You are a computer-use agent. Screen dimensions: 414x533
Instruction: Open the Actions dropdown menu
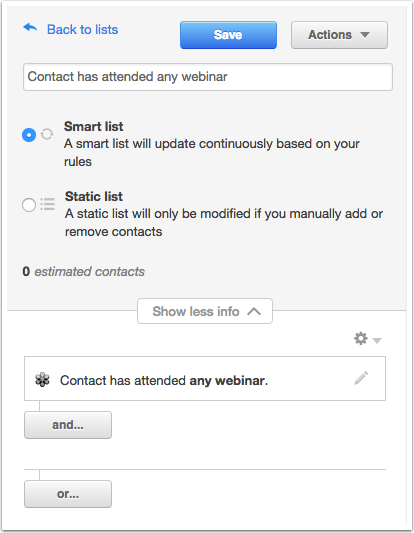coord(339,35)
